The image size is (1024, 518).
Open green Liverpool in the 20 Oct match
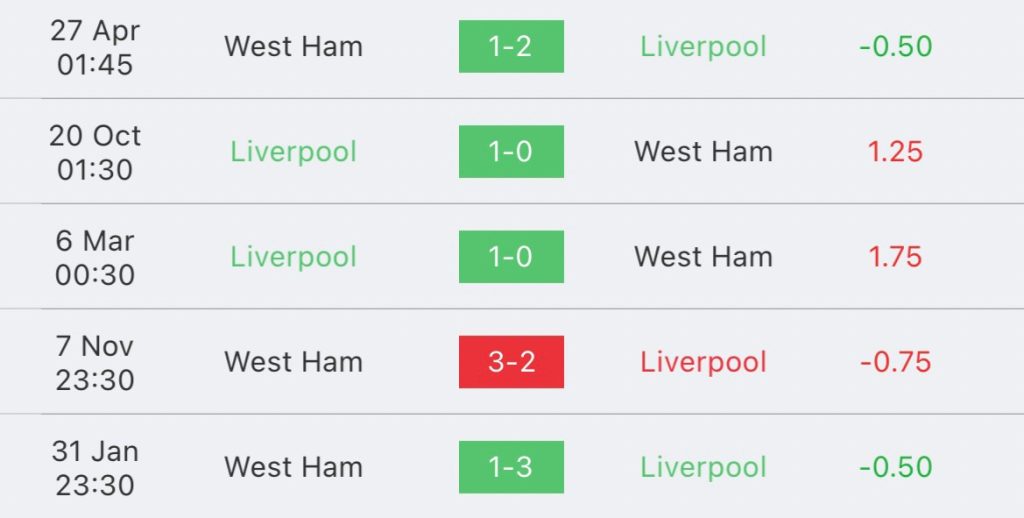(293, 152)
